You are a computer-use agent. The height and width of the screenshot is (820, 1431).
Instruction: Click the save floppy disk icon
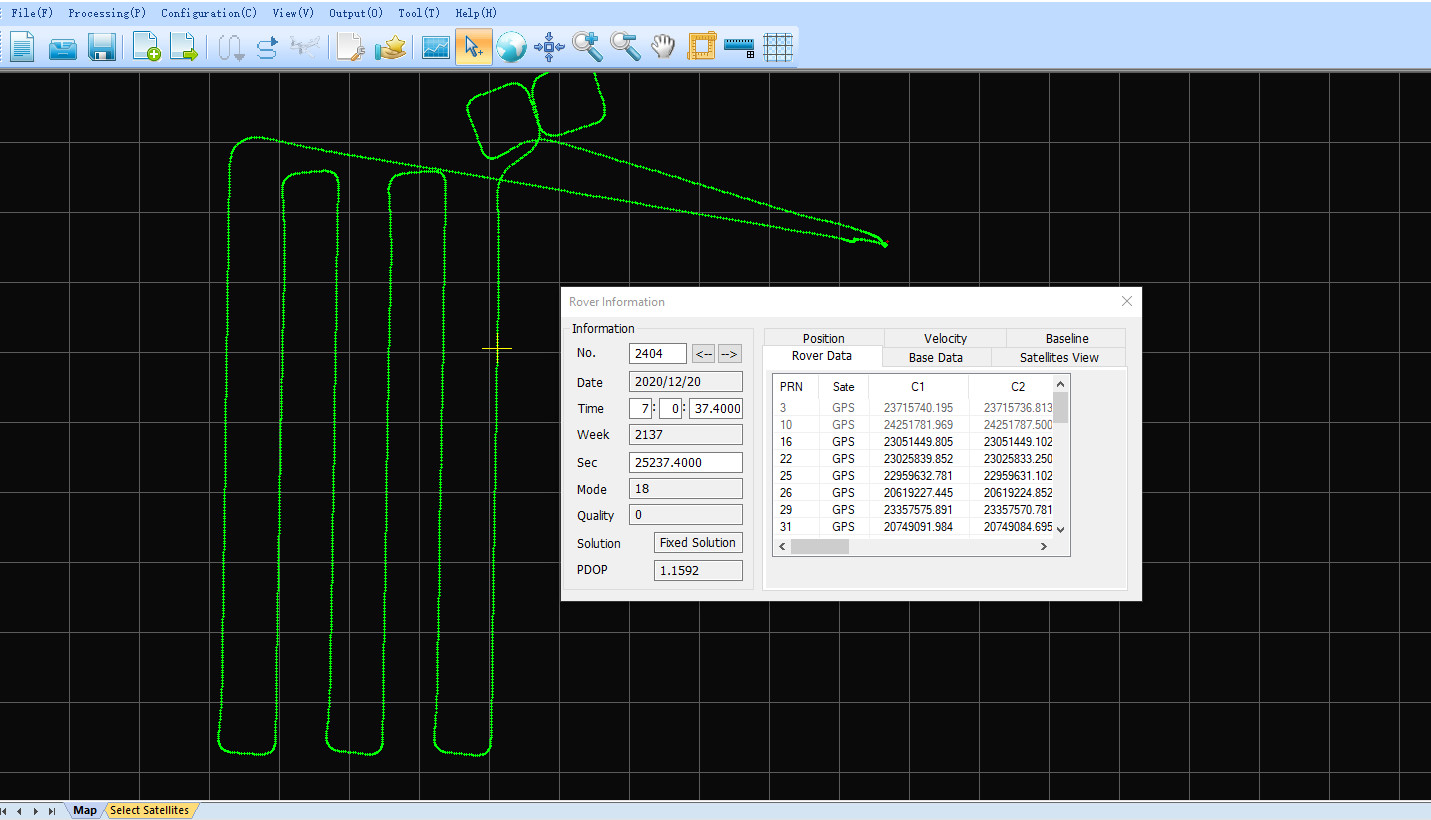(x=102, y=47)
